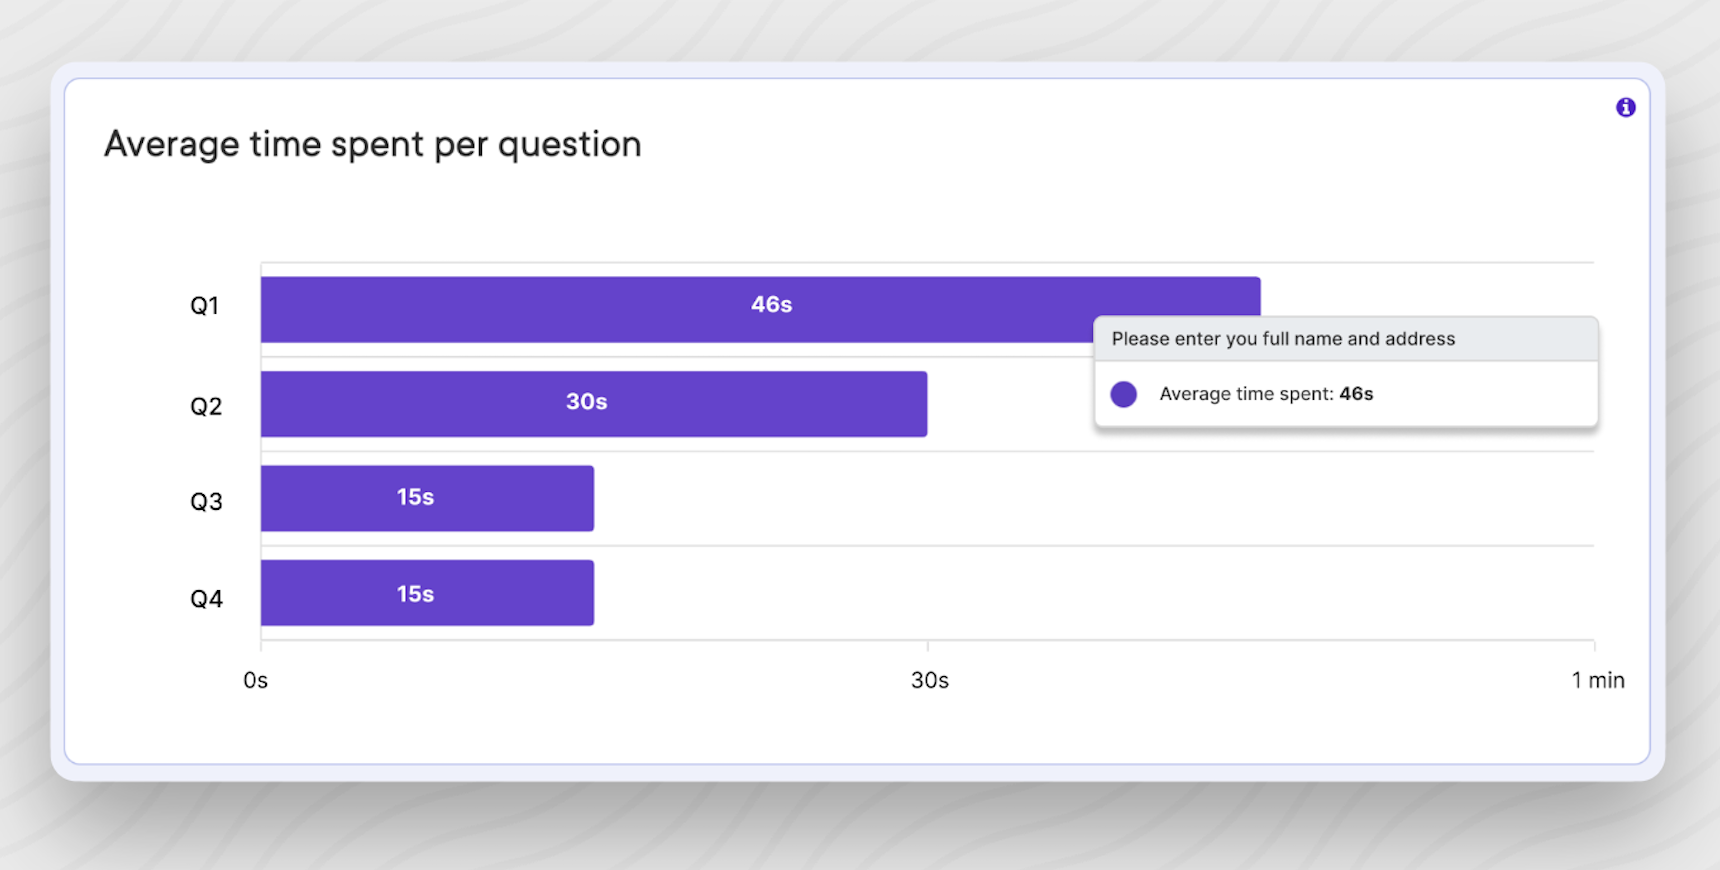Viewport: 1720px width, 870px height.
Task: Click the Q2 axis label
Action: click(x=206, y=406)
